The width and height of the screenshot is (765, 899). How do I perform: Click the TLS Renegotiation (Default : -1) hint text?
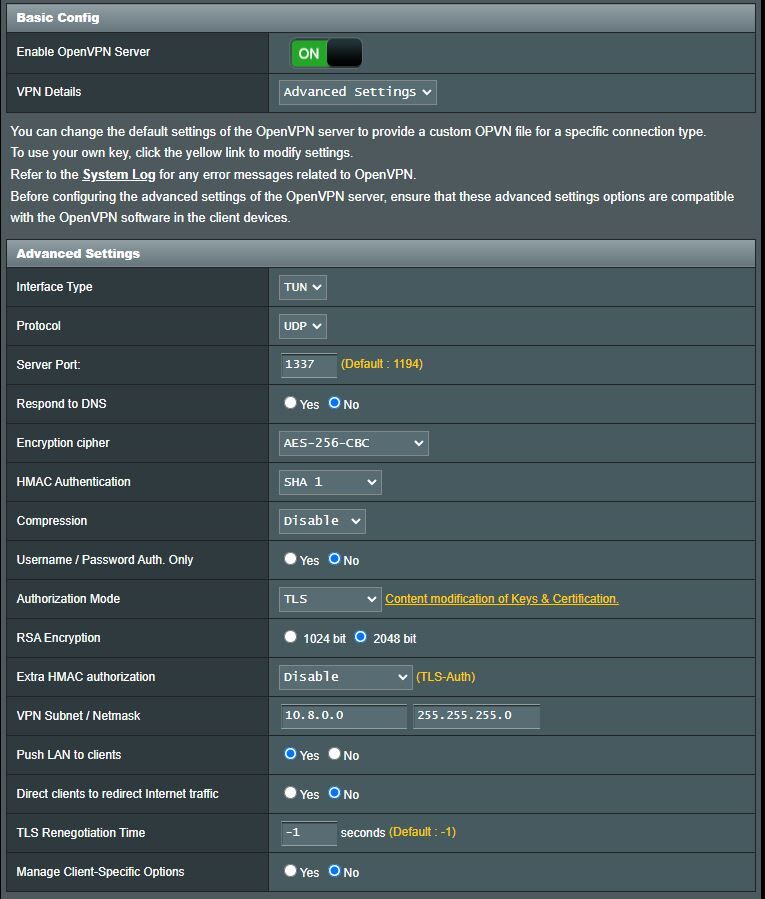tap(423, 832)
